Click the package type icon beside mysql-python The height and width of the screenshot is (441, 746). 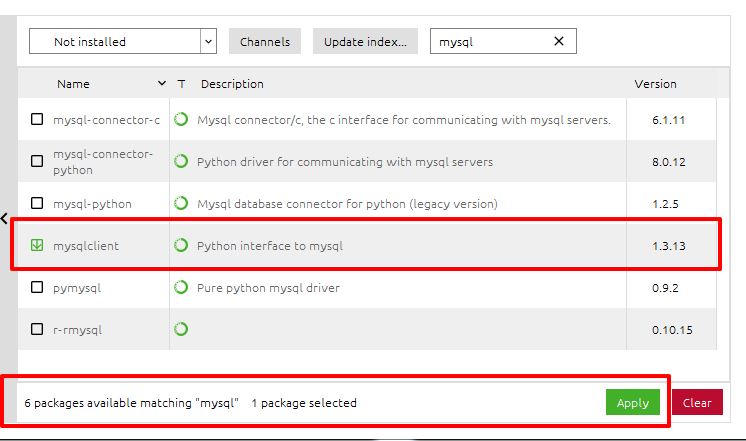point(181,203)
